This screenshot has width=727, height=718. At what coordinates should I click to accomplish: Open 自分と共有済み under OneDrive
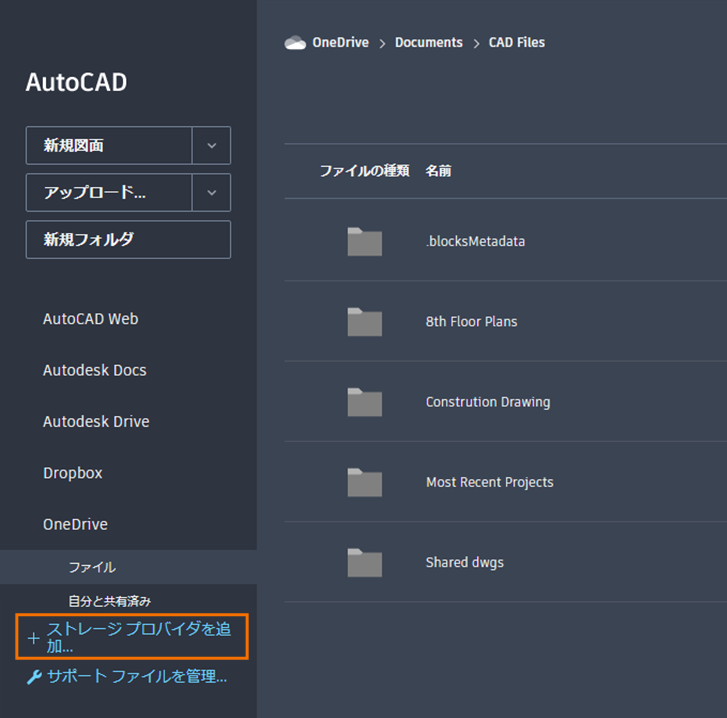tap(109, 601)
